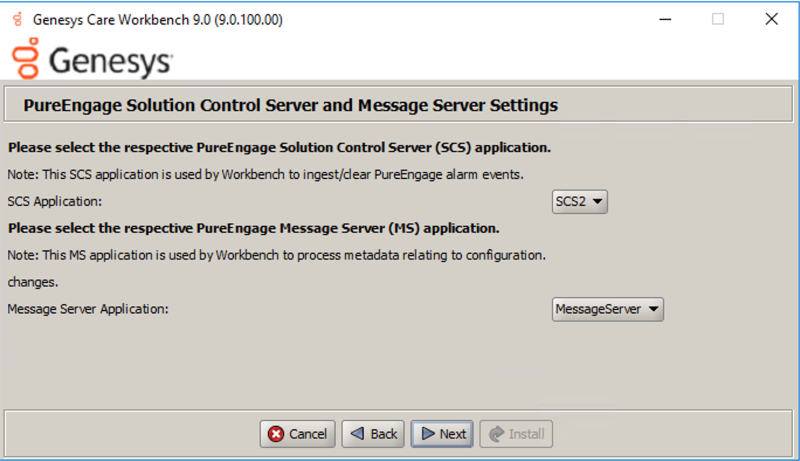The image size is (800, 461).
Task: Close the Genesys Care Workbench installer
Action: tap(771, 19)
